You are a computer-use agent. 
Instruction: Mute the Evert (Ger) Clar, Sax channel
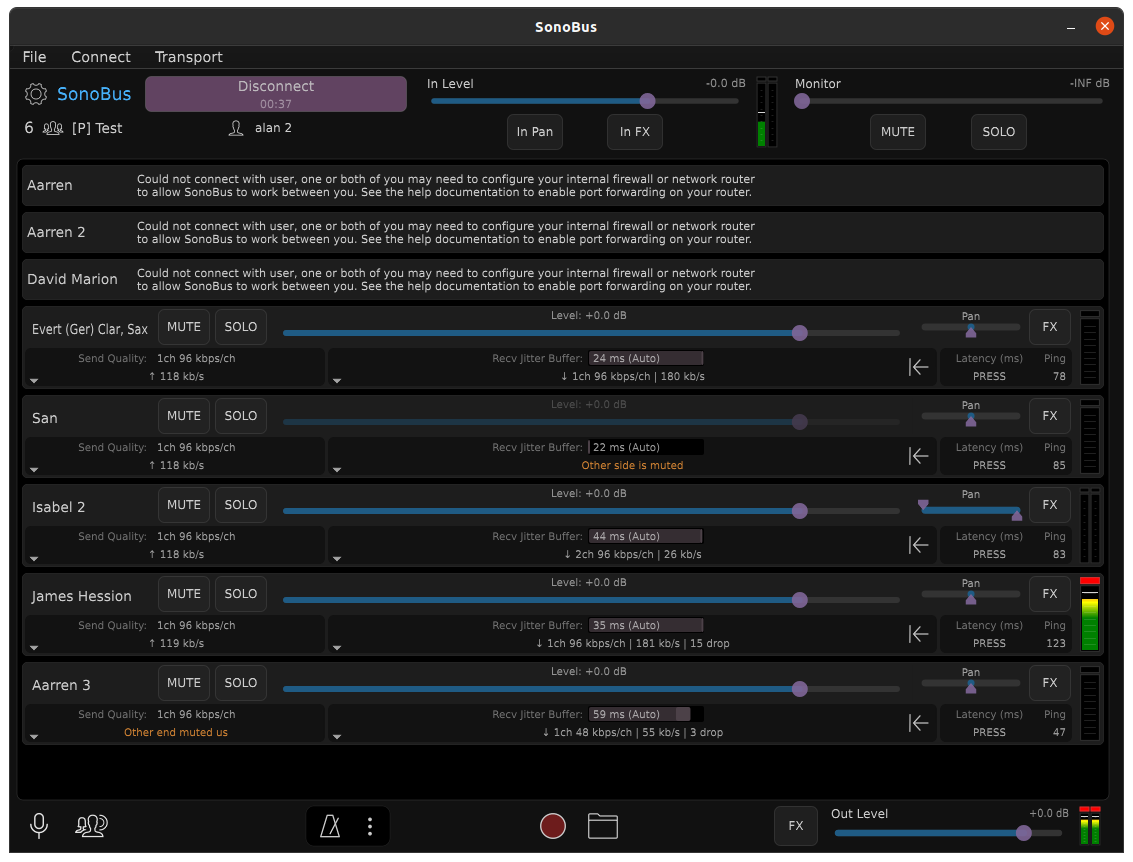pos(184,327)
